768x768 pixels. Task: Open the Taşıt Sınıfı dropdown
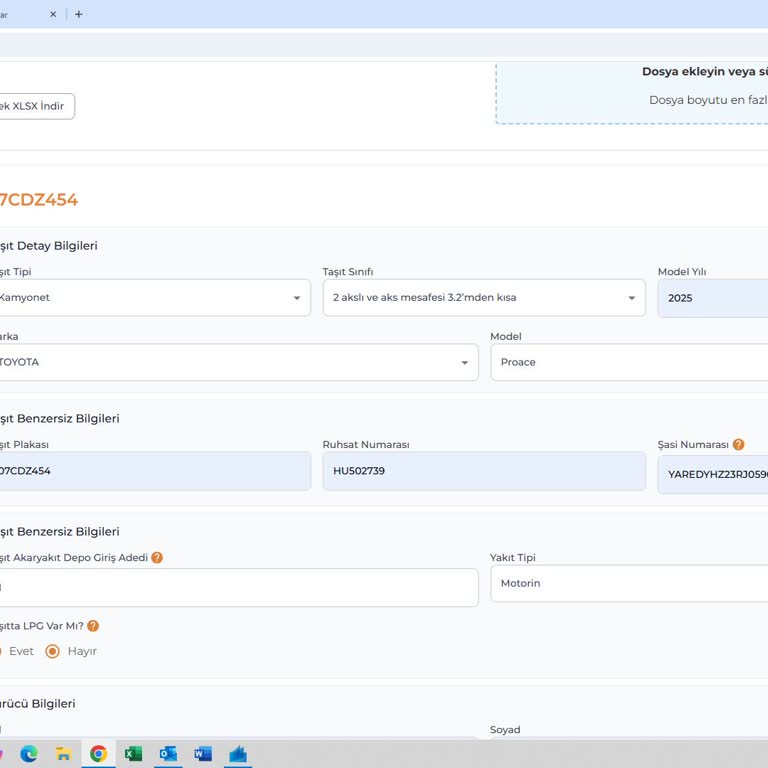[631, 298]
